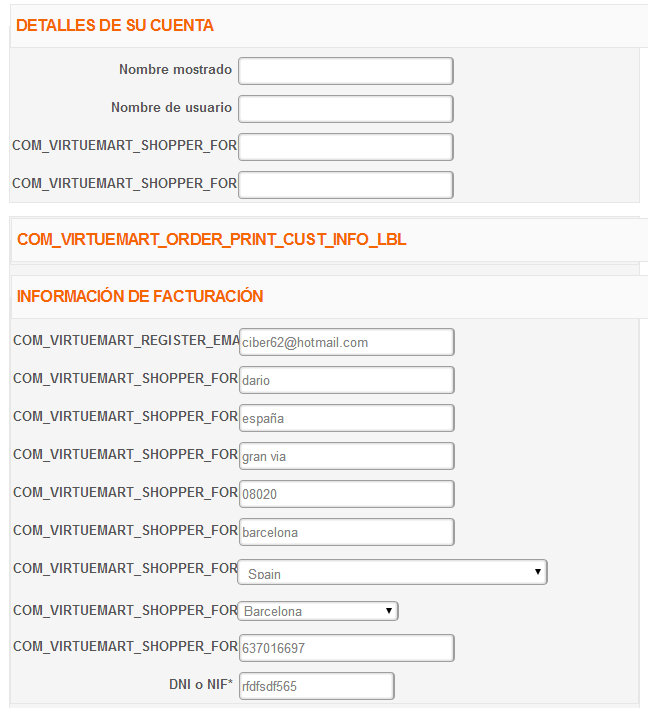648x708 pixels.
Task: Click the email field containing ciber62@hotmail.com
Action: point(346,342)
